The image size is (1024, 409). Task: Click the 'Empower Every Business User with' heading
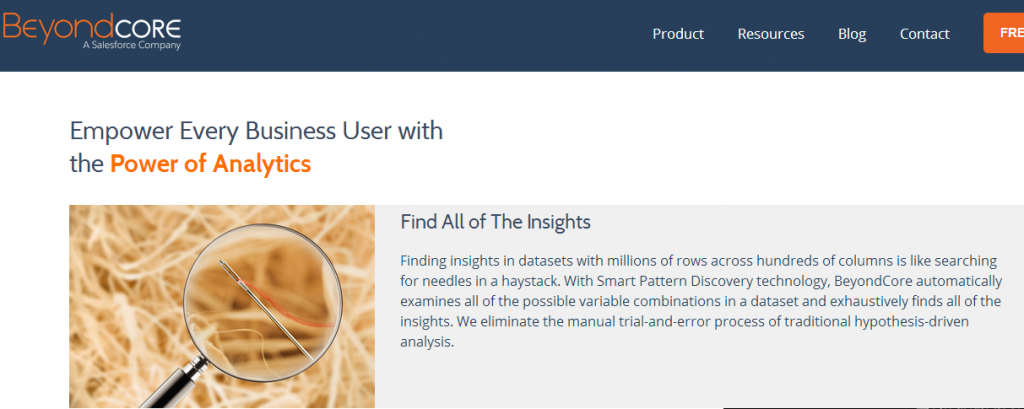coord(256,131)
